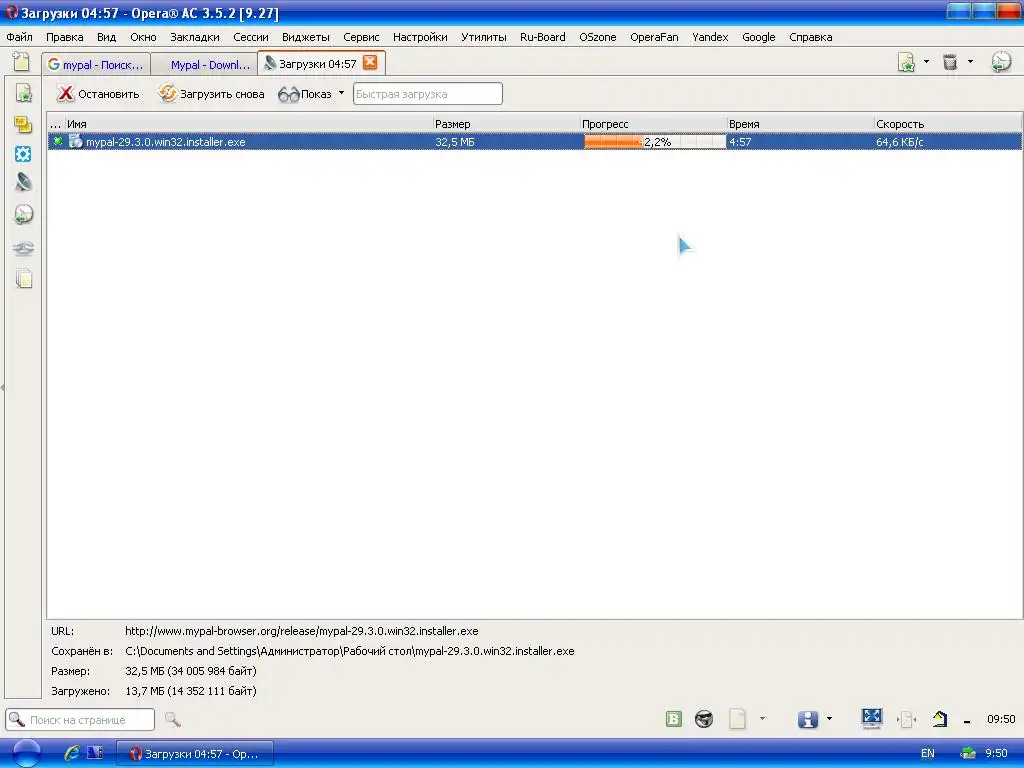This screenshot has width=1024, height=768.
Task: Click the Быстрая загрузка input field
Action: pyautogui.click(x=428, y=93)
